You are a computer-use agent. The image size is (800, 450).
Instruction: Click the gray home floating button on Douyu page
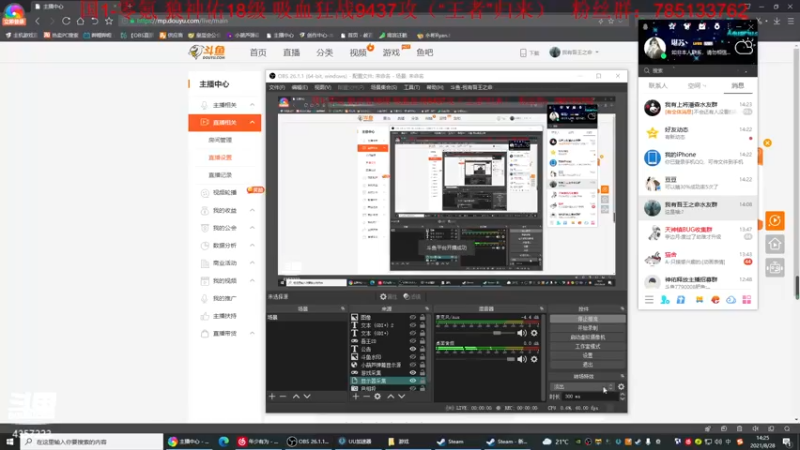(774, 244)
